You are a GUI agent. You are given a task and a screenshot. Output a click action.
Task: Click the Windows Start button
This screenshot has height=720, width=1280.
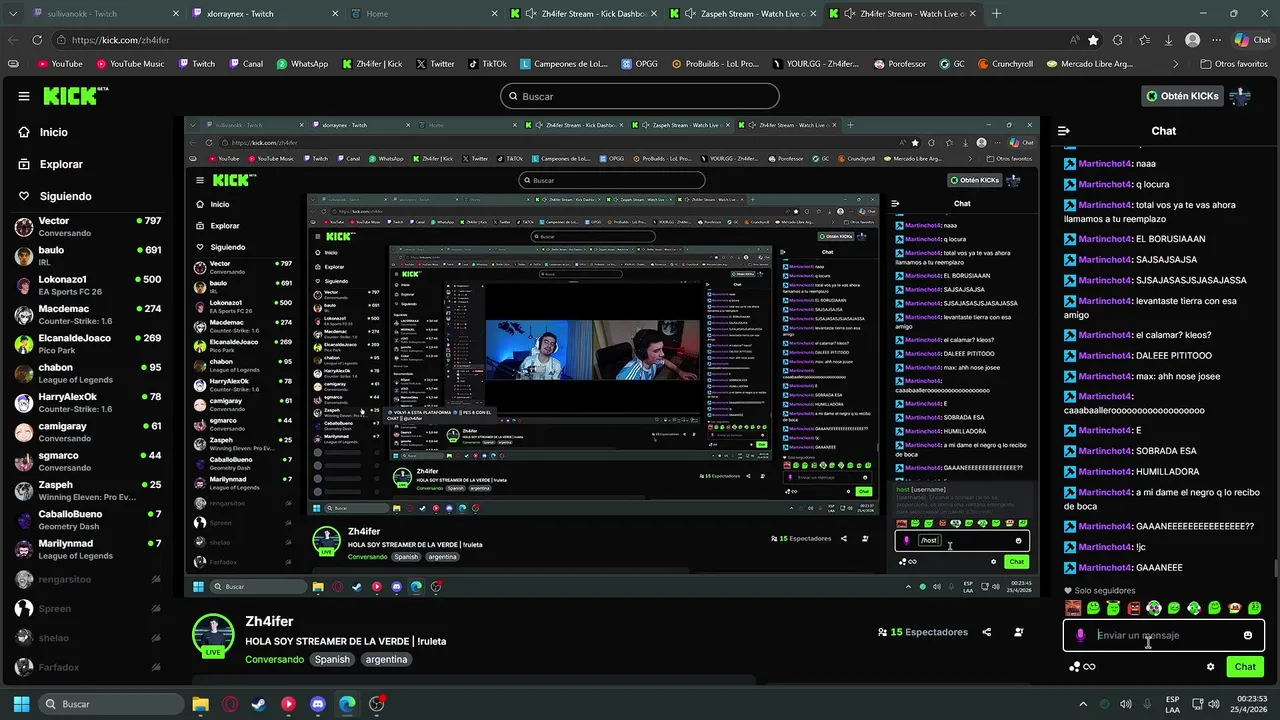[21, 704]
